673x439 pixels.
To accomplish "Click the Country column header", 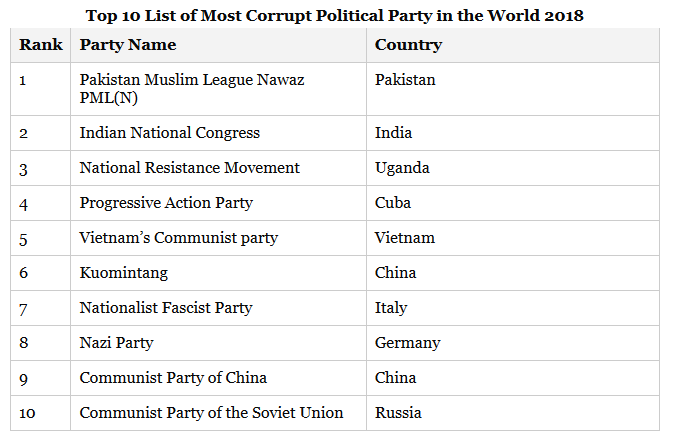I will click(x=408, y=45).
